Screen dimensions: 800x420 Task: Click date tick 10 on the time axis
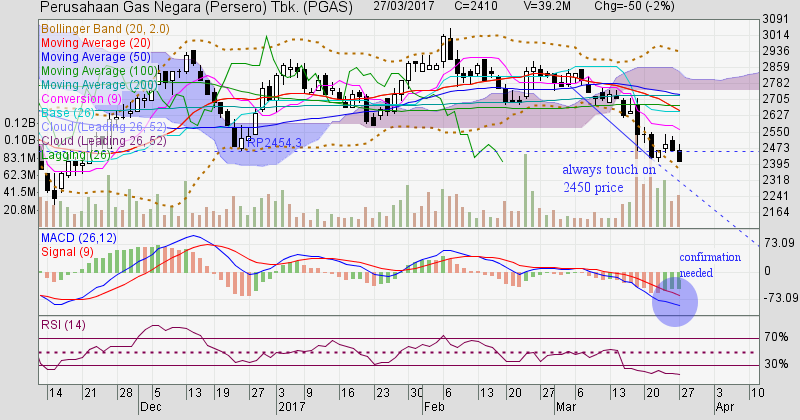[x=757, y=393]
